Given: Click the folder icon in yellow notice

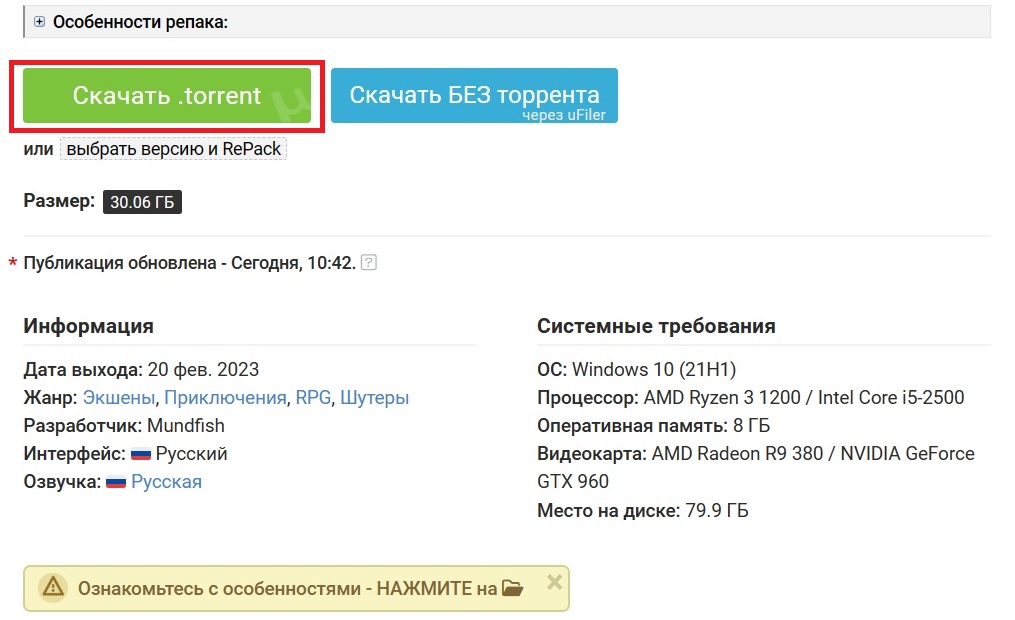Looking at the screenshot, I should [512, 588].
